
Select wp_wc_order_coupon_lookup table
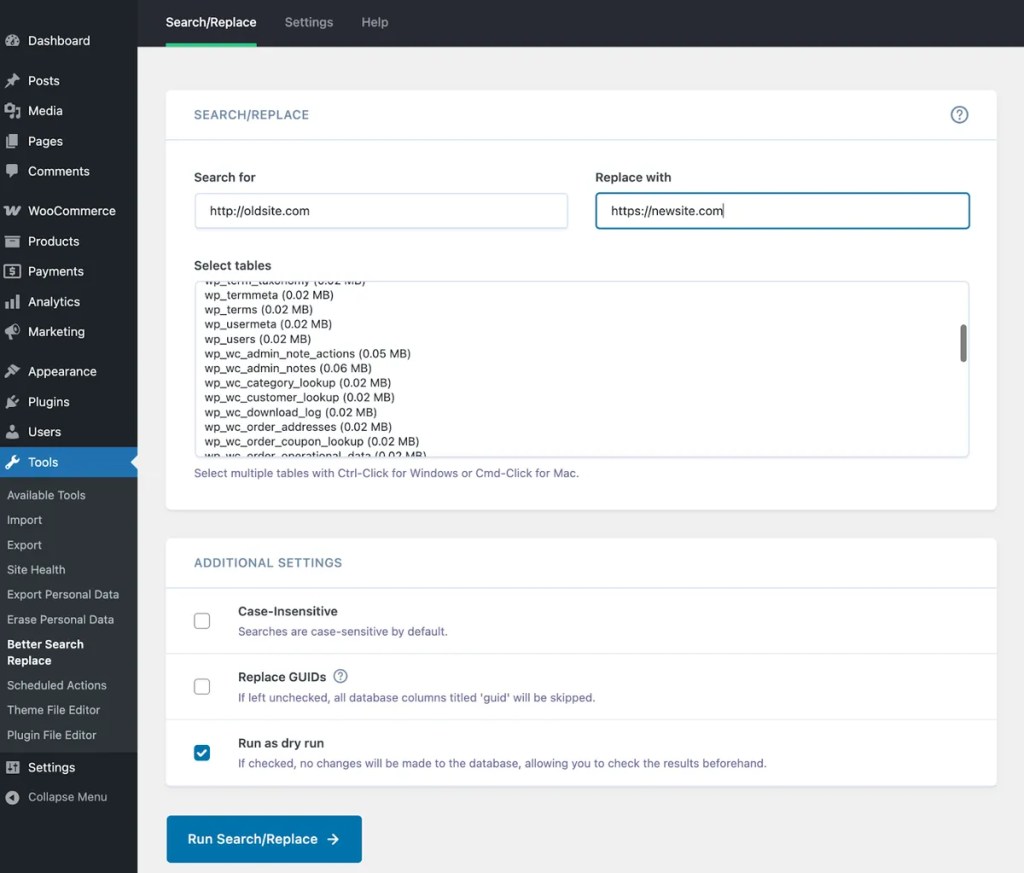coord(312,441)
